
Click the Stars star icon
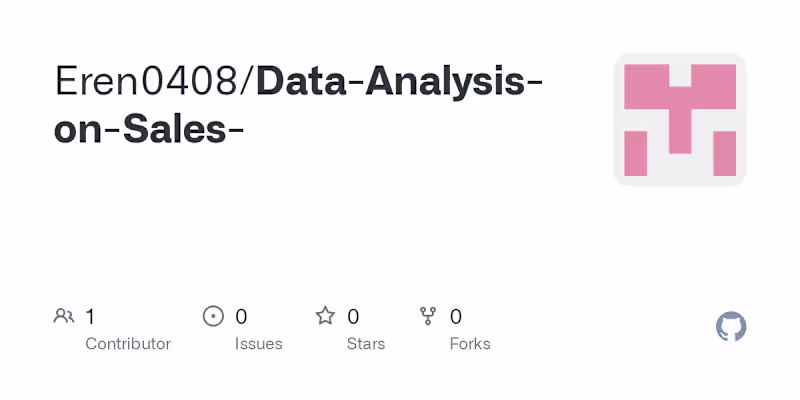pos(325,317)
